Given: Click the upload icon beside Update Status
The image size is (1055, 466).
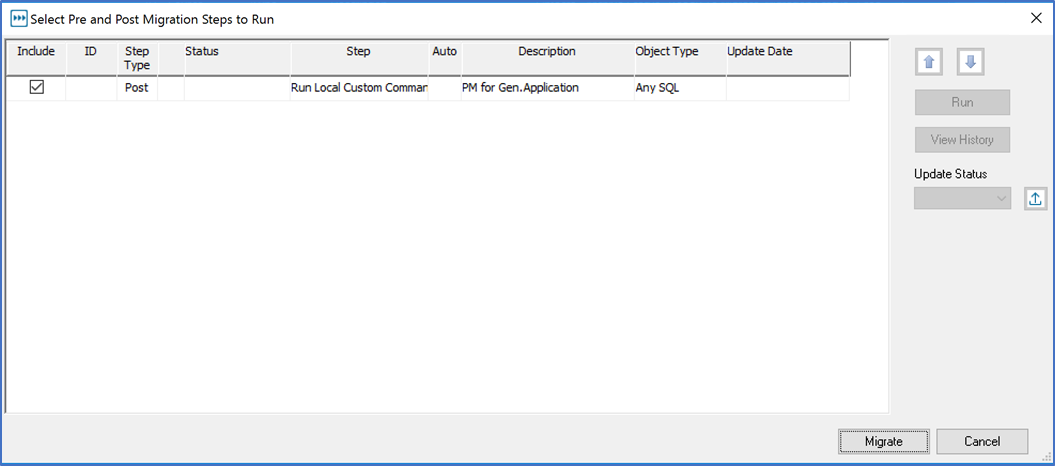Looking at the screenshot, I should click(1035, 198).
